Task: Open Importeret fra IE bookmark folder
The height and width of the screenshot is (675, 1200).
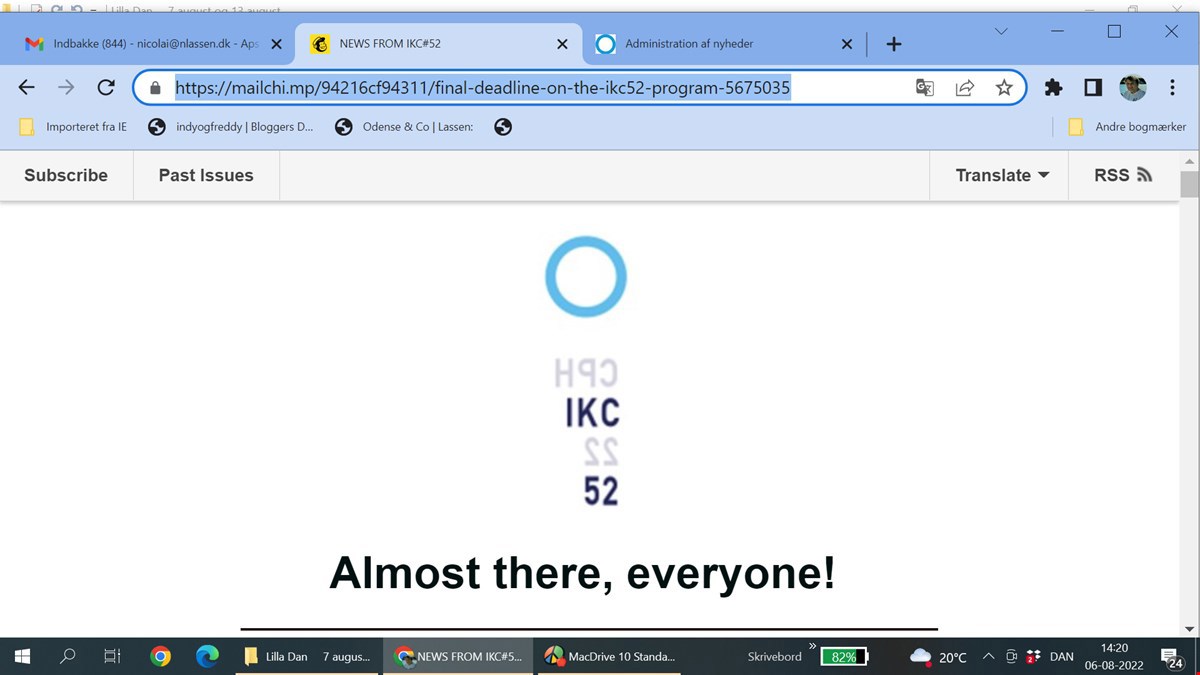Action: (x=74, y=127)
